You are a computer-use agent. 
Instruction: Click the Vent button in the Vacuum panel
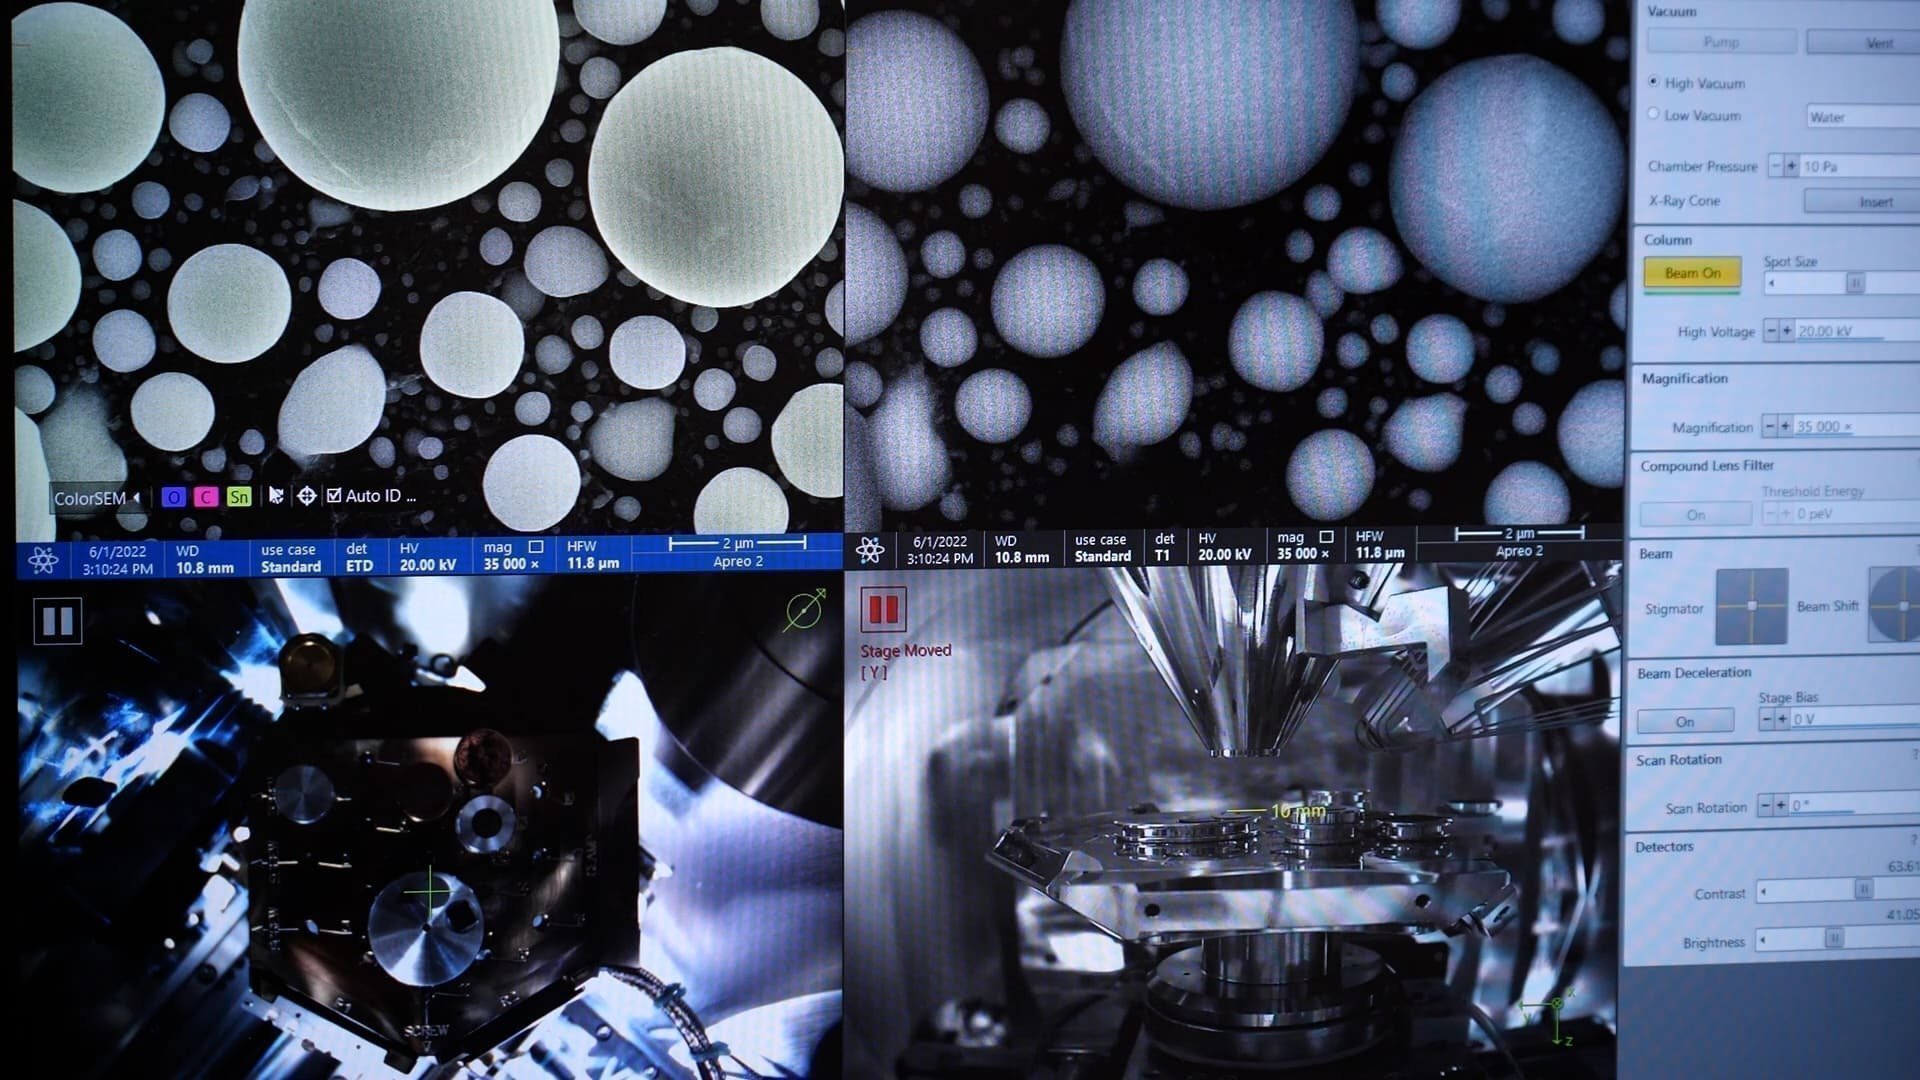tap(1879, 42)
